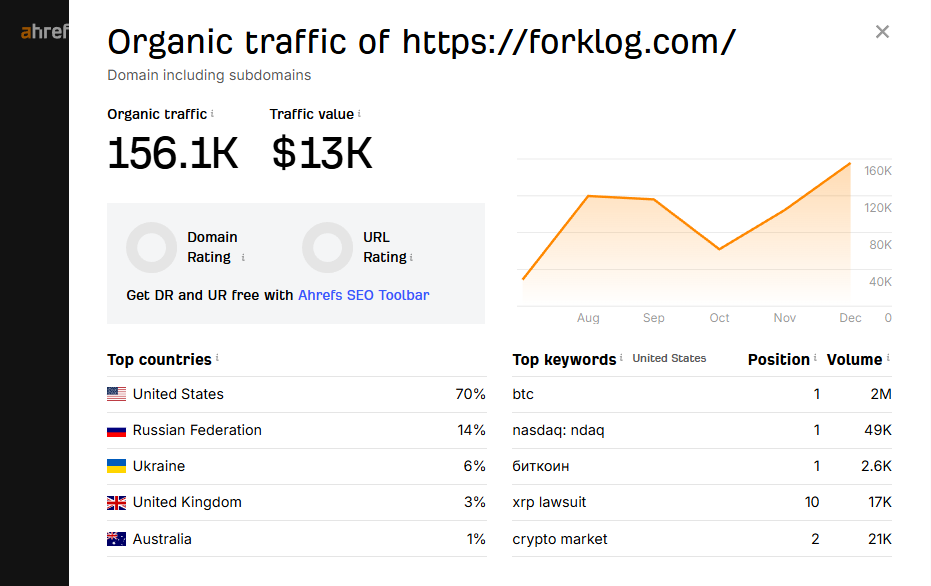Open the Ahrefs SEO Toolbar link
Viewport: 931px width, 586px height.
[x=364, y=295]
